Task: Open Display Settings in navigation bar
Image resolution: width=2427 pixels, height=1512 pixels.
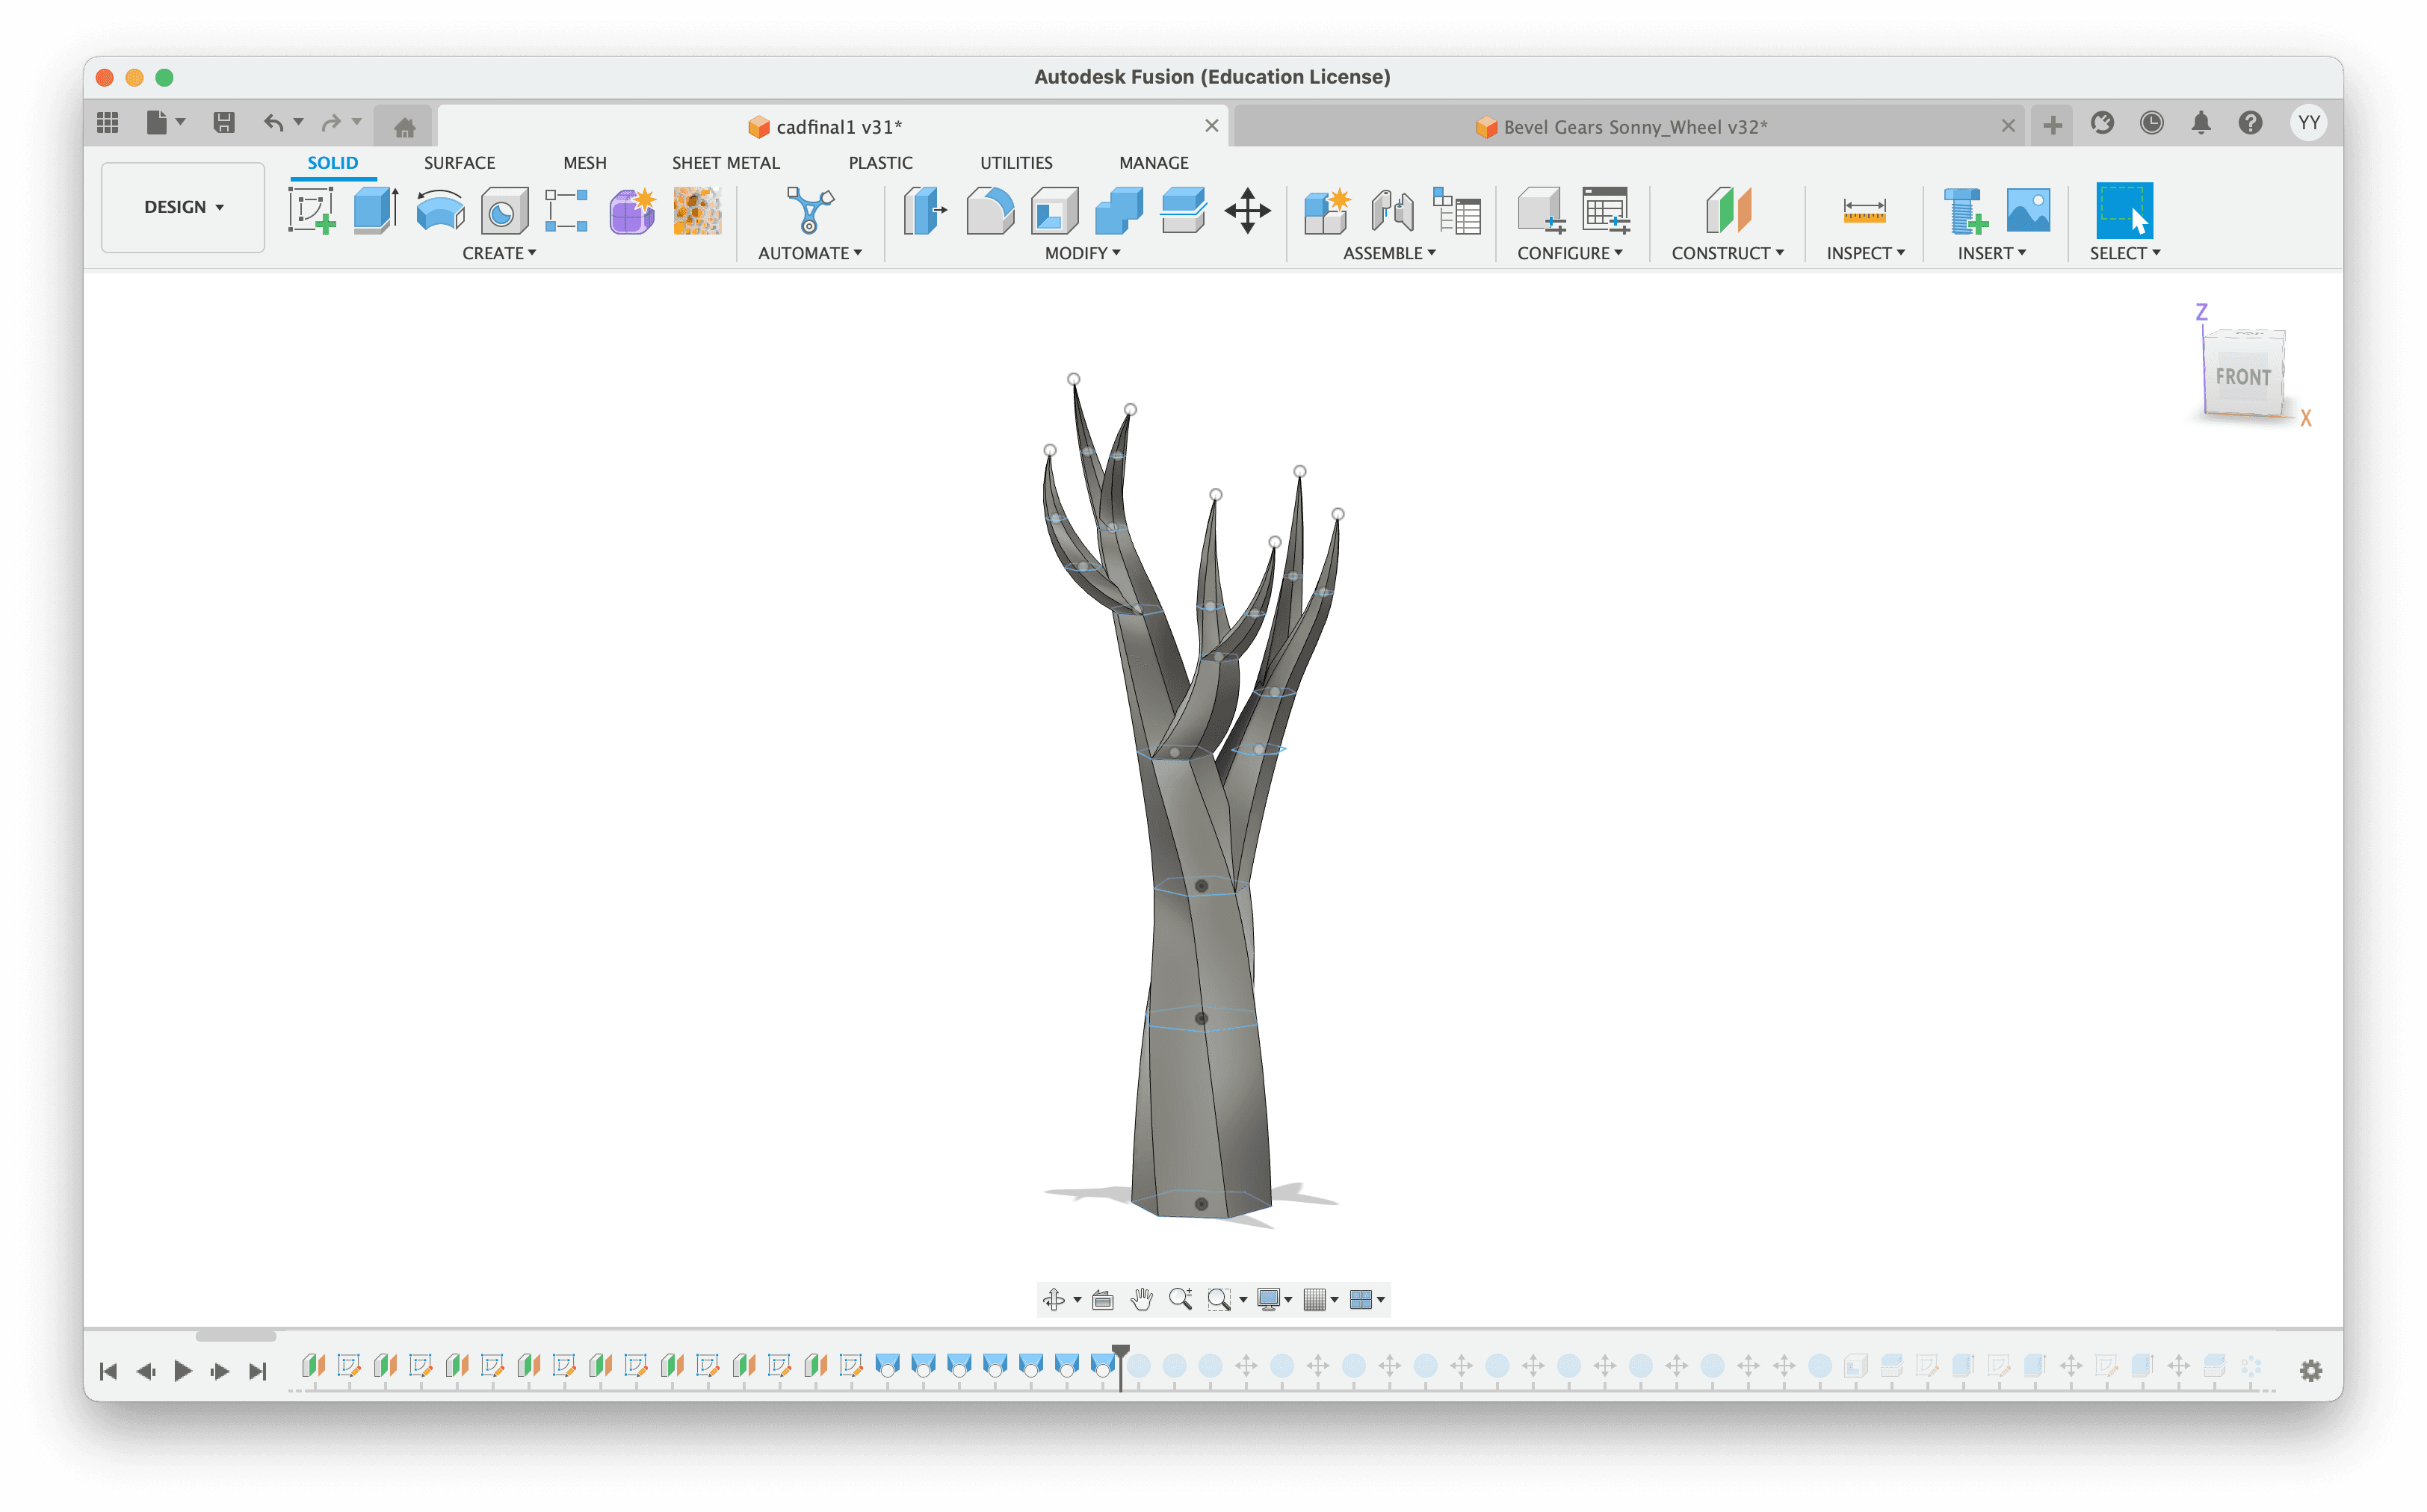Action: (1273, 1299)
